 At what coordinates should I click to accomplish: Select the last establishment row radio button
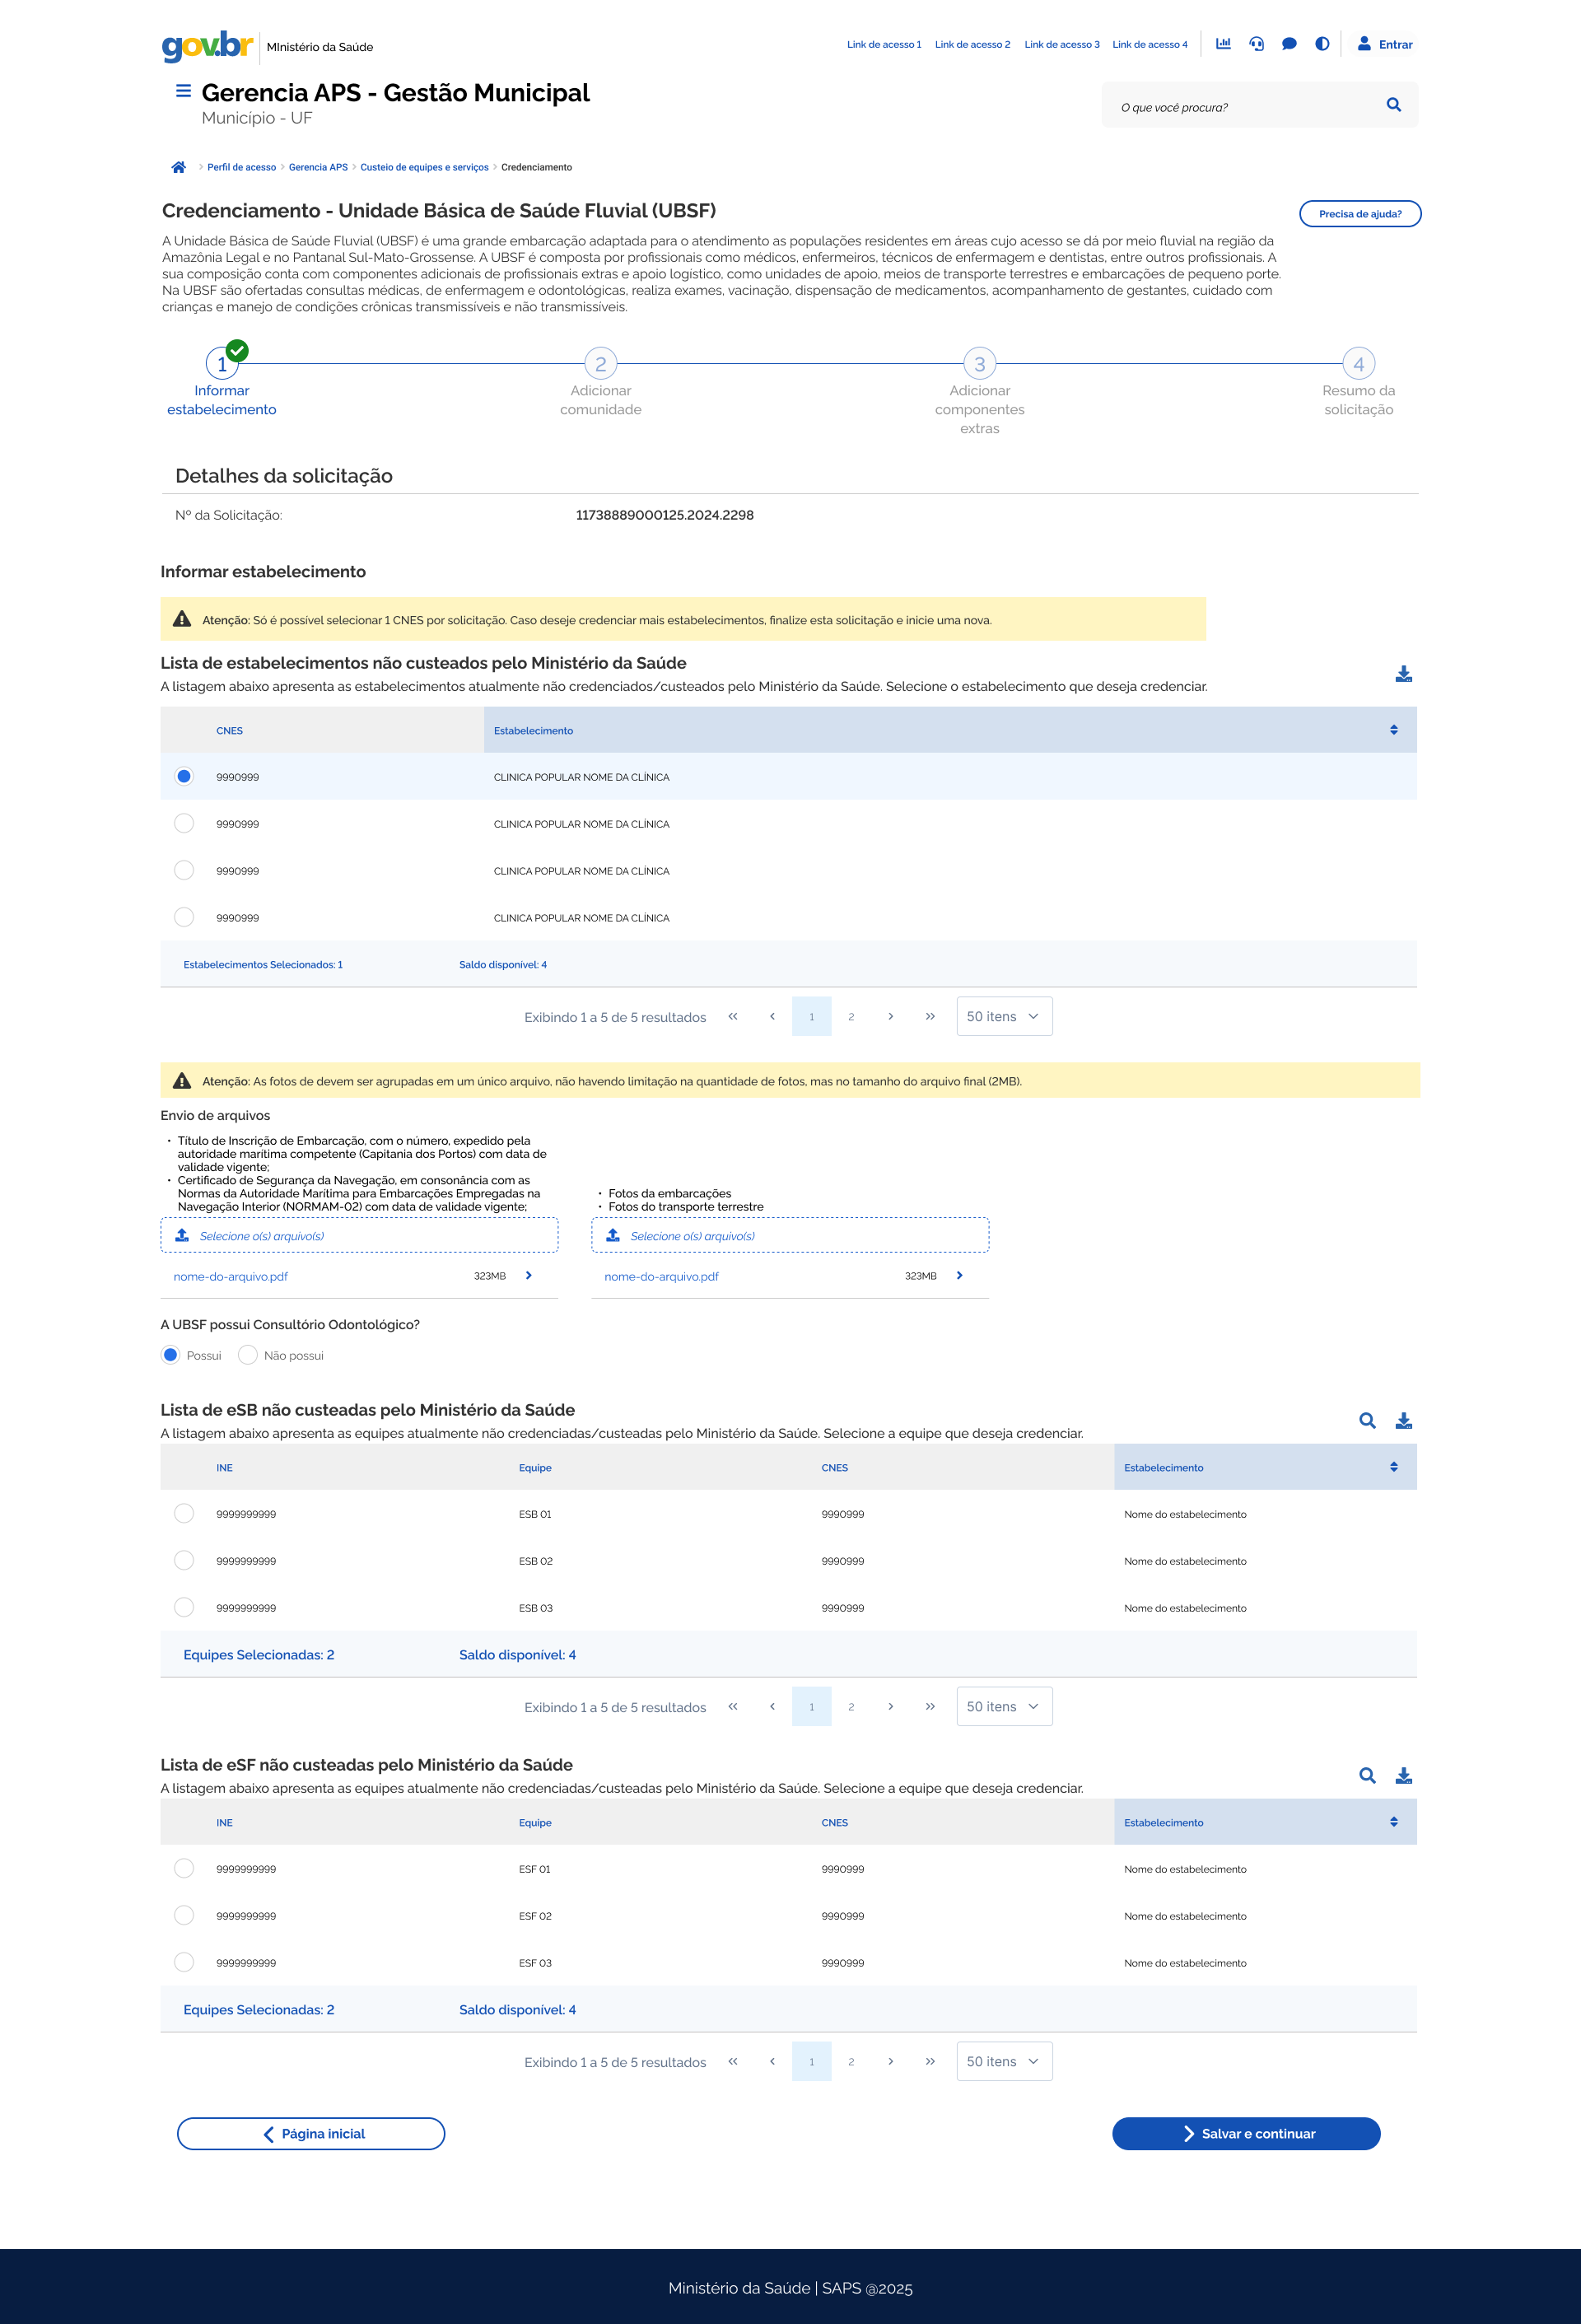click(x=184, y=917)
